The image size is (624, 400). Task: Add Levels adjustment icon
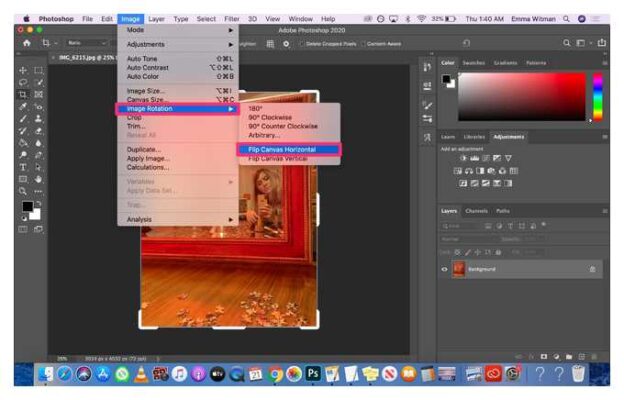point(474,158)
